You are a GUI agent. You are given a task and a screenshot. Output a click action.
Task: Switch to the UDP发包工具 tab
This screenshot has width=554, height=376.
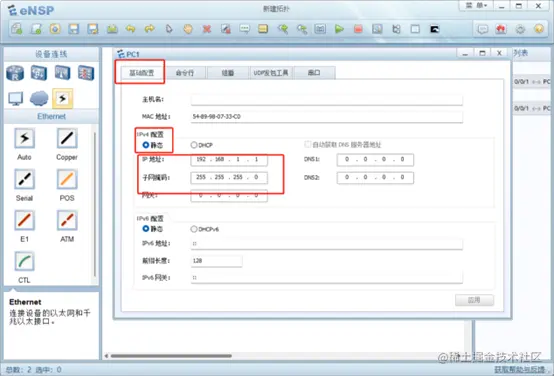[x=271, y=73]
